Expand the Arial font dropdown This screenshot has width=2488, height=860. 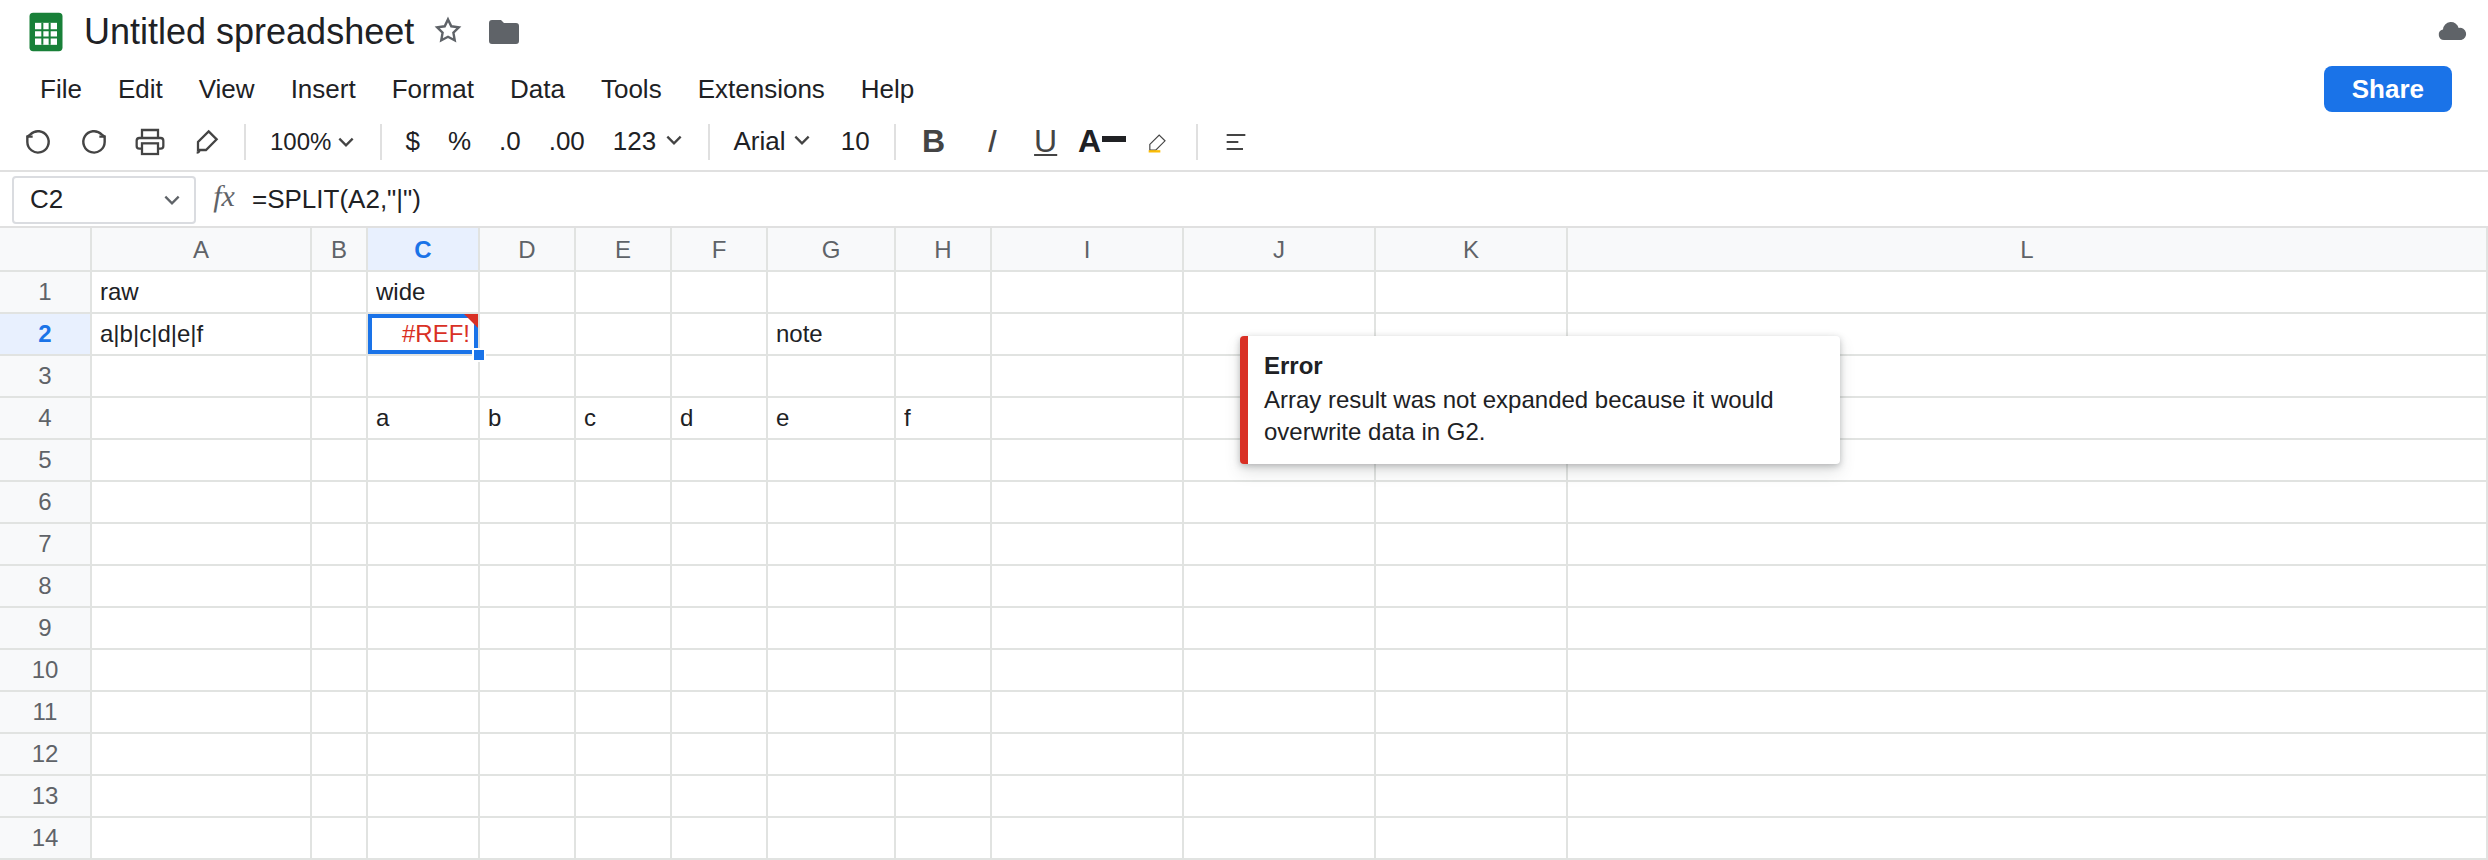[771, 142]
